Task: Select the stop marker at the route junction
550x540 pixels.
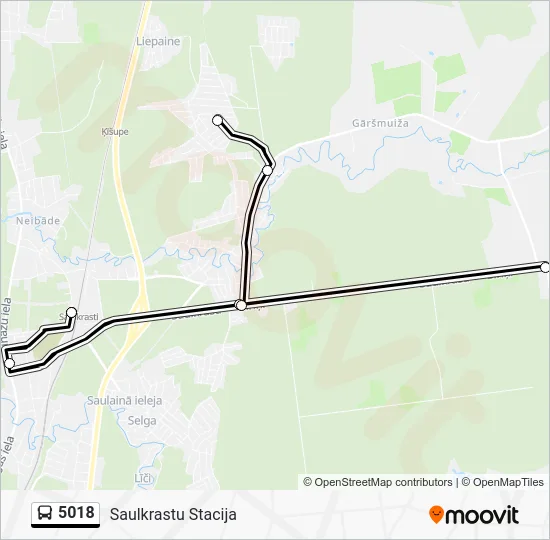Action: [241, 305]
